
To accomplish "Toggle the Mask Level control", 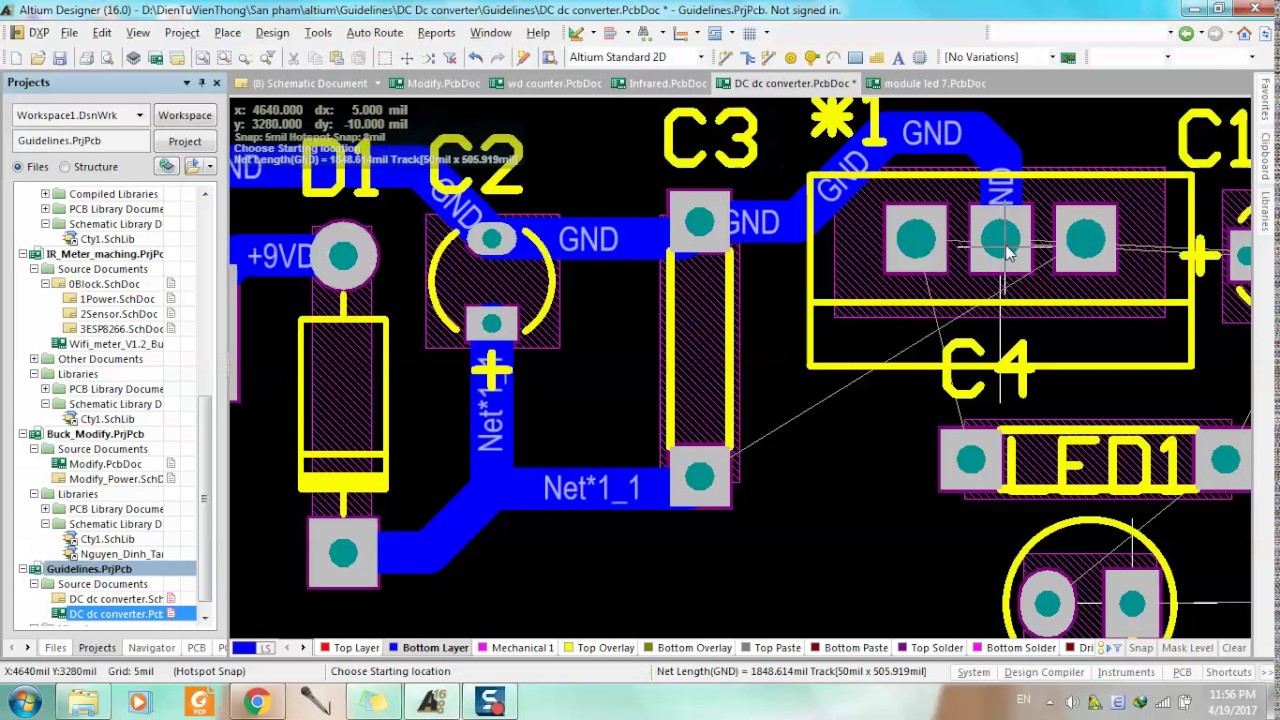I will click(x=1187, y=648).
